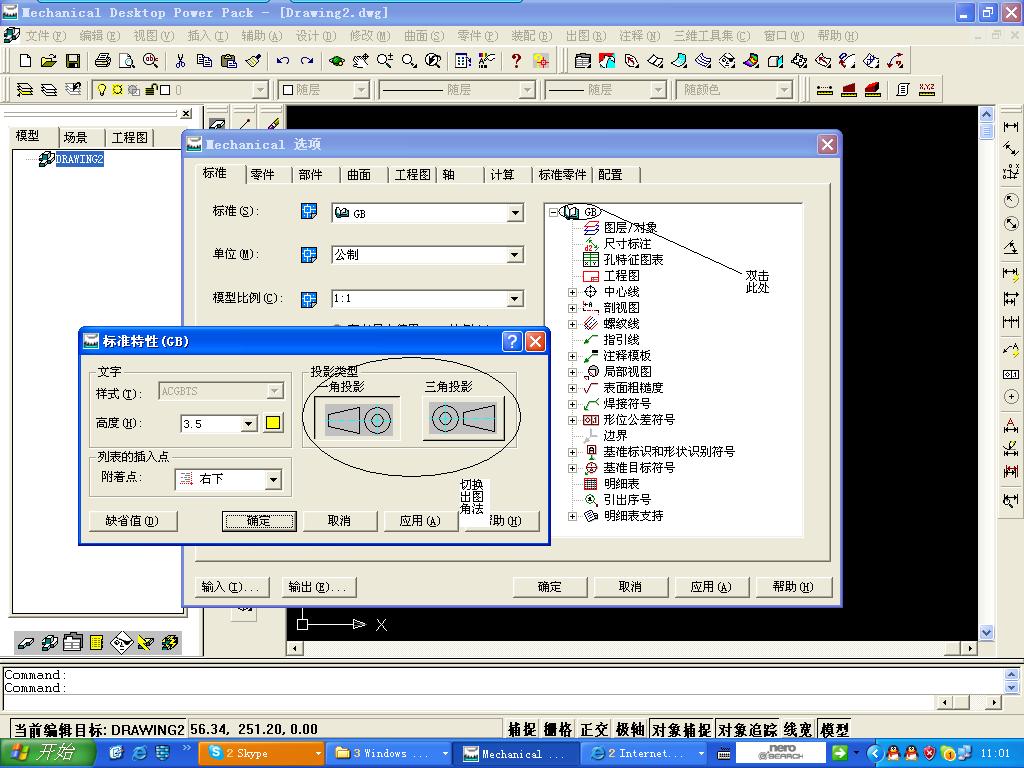Select DRAWING2 node in browser tree
Image resolution: width=1024 pixels, height=768 pixels.
79,159
